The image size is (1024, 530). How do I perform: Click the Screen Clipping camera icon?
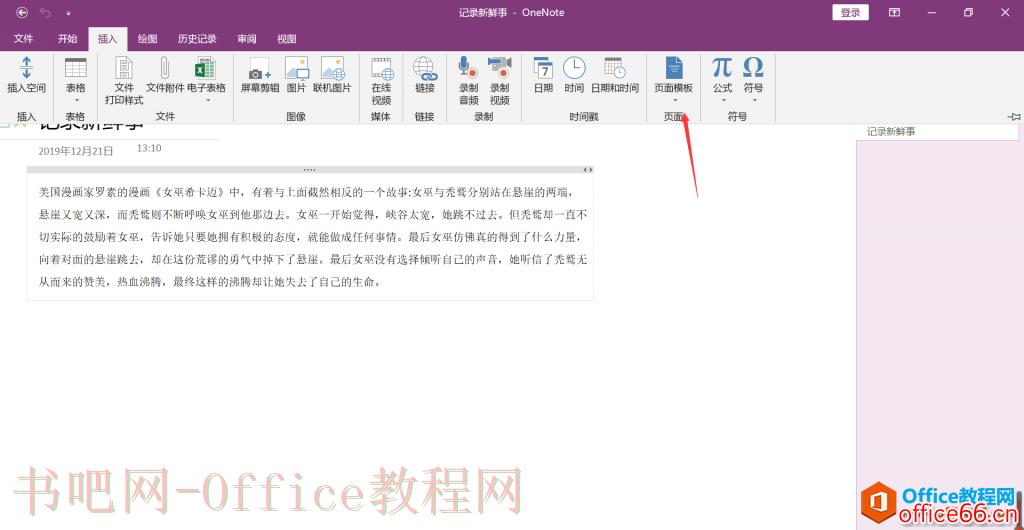pyautogui.click(x=260, y=69)
